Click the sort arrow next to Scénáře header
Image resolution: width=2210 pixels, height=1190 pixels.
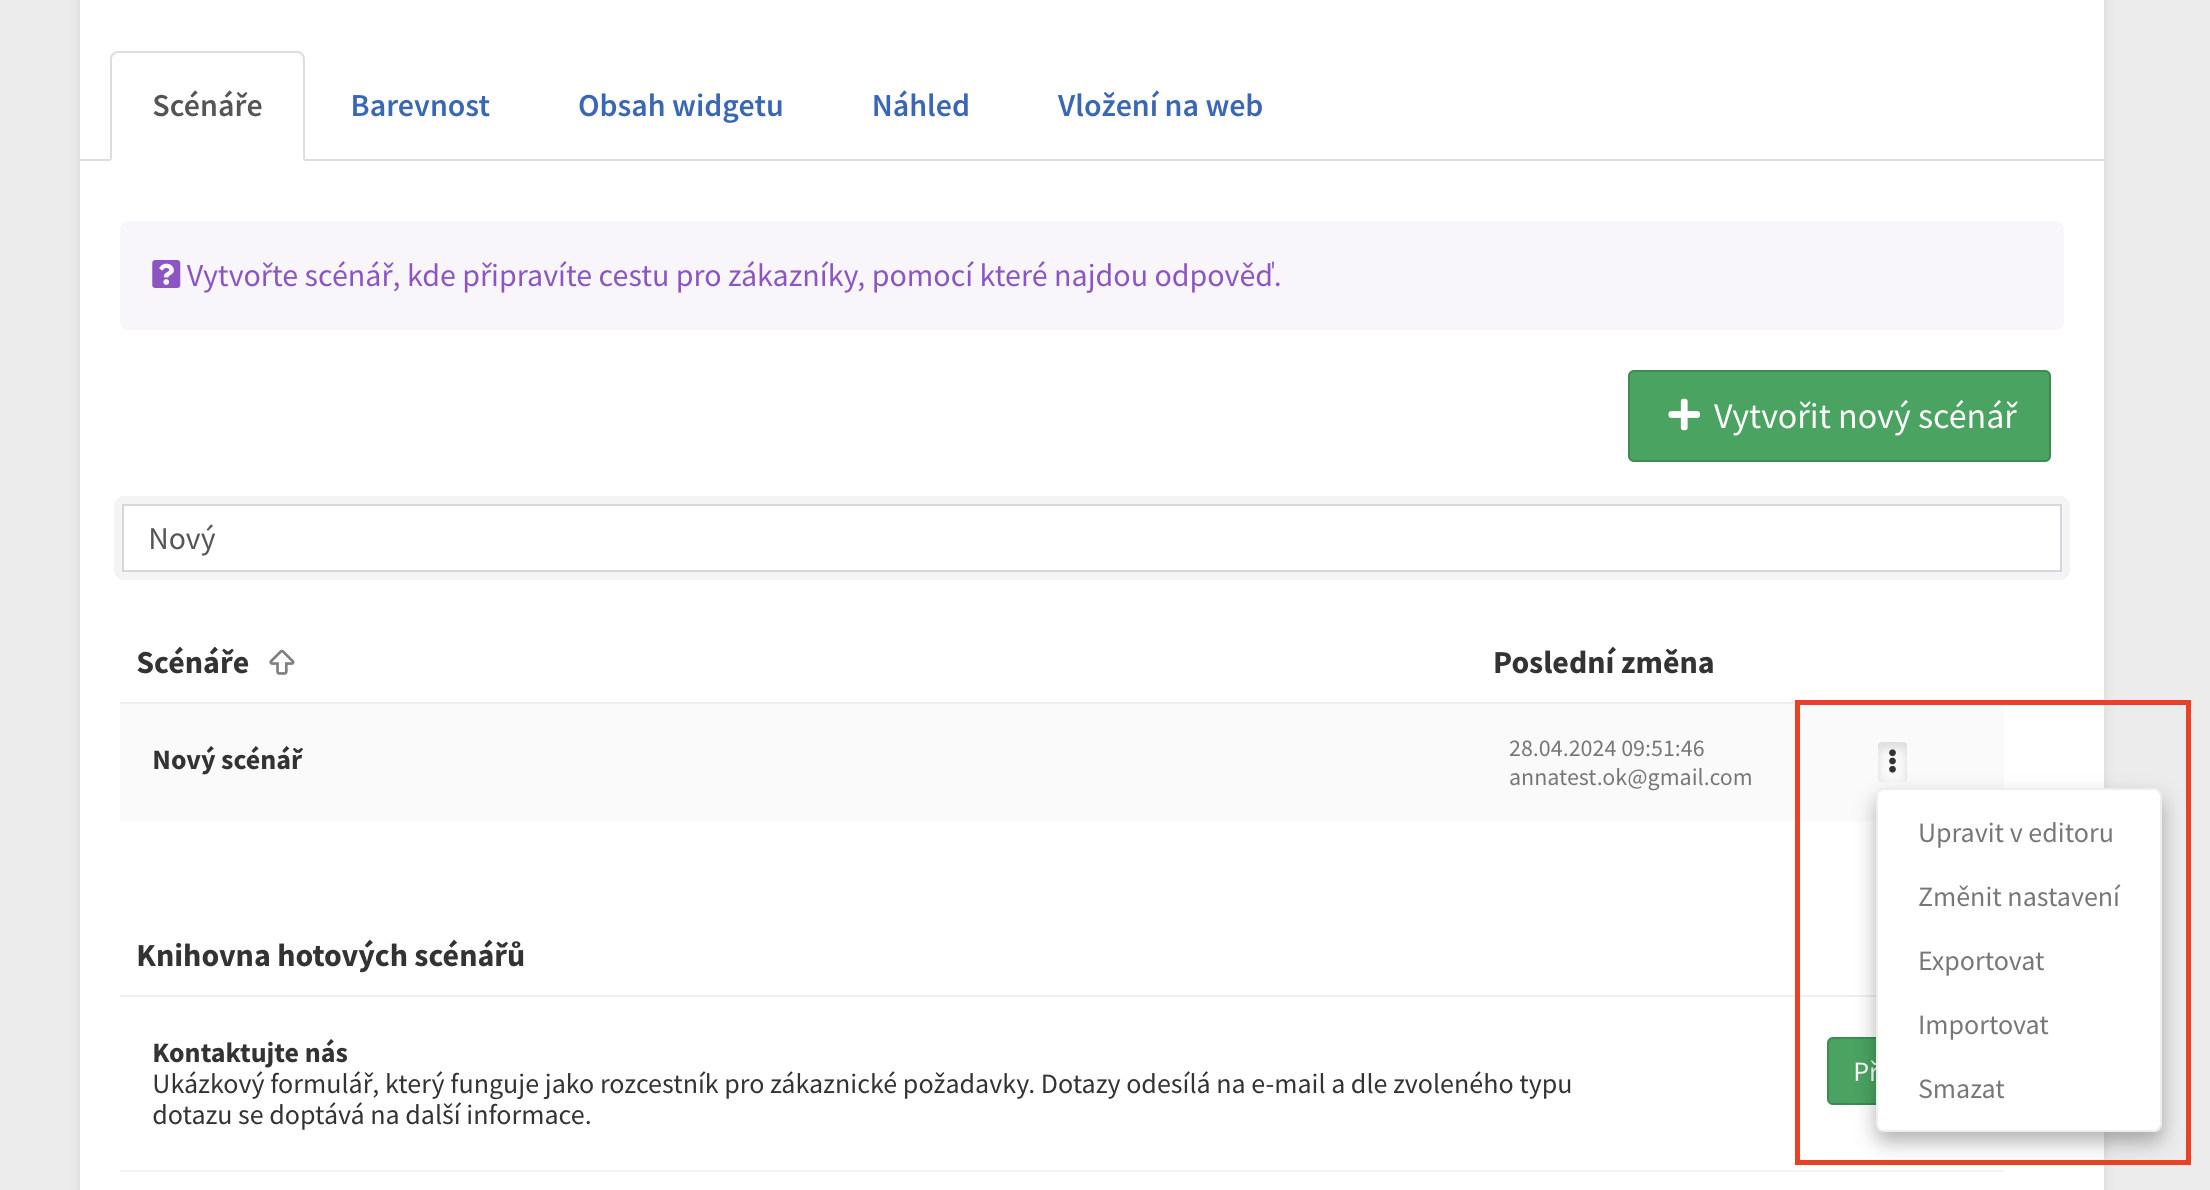point(282,662)
